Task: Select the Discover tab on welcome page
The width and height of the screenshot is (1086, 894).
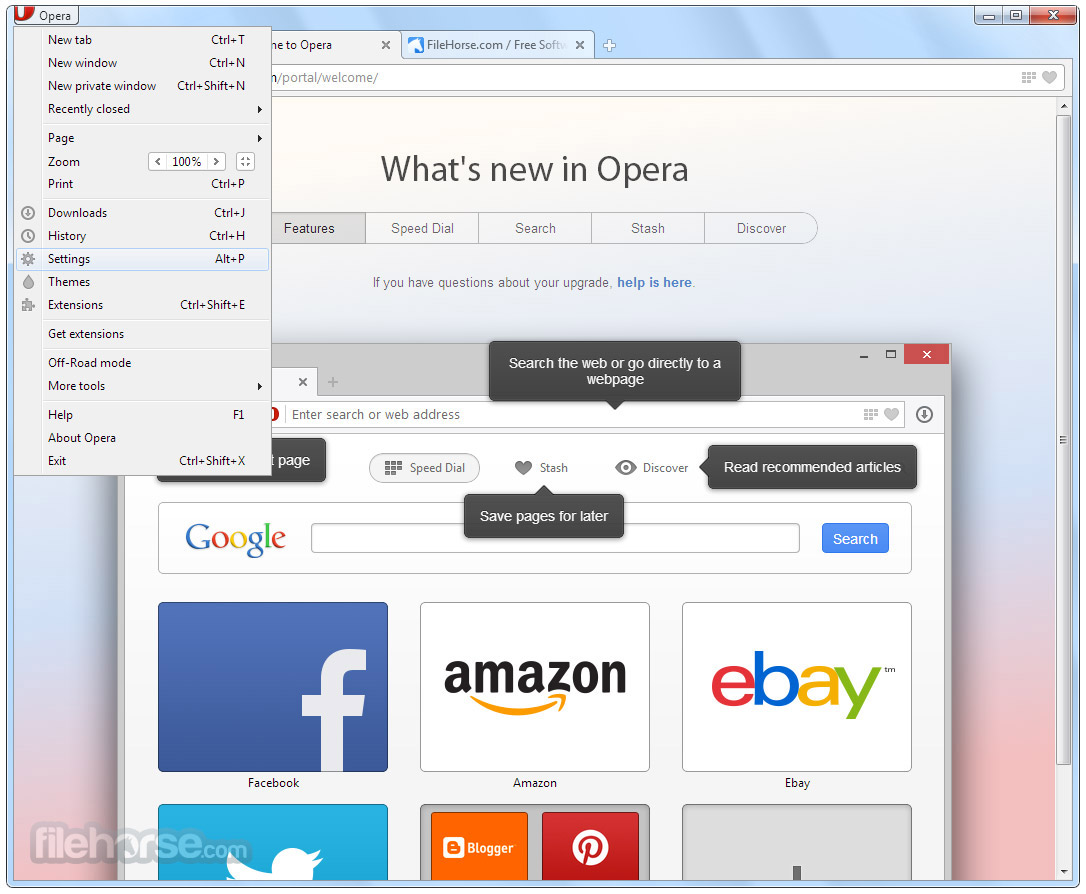Action: point(760,229)
